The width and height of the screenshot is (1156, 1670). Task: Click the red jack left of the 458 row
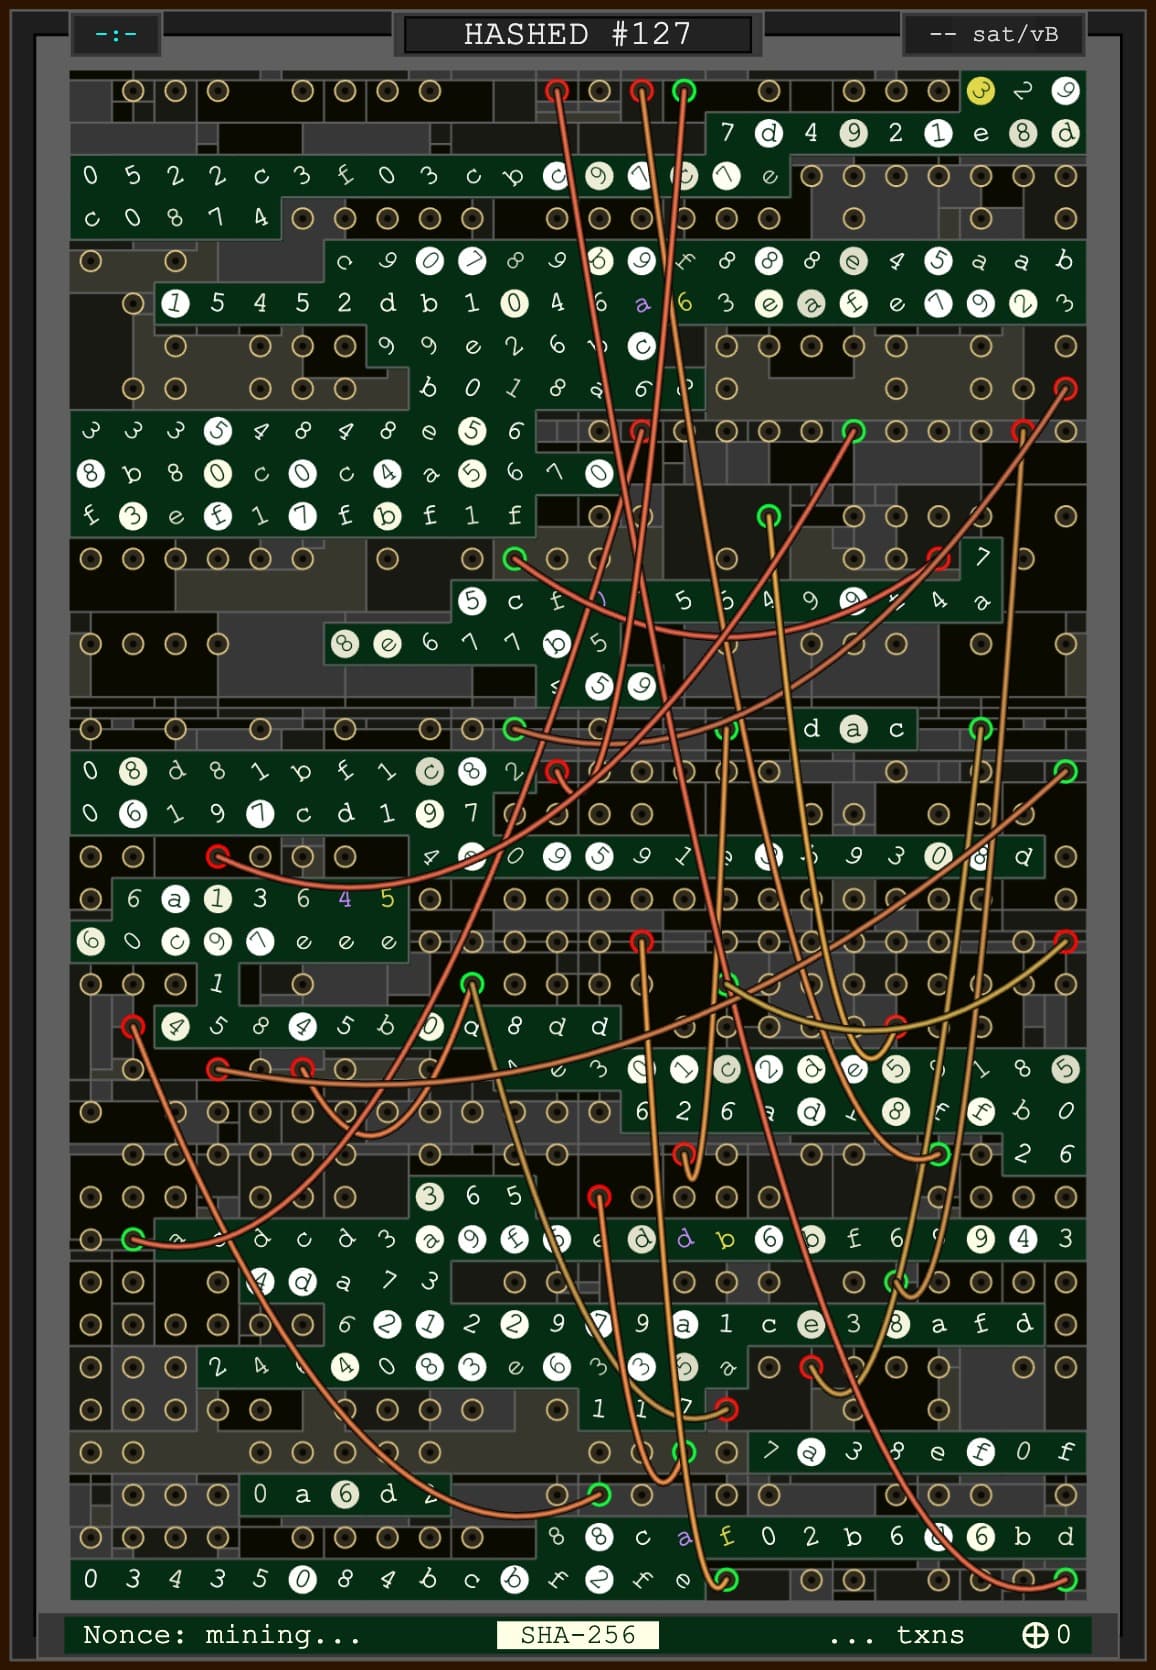pyautogui.click(x=133, y=1026)
